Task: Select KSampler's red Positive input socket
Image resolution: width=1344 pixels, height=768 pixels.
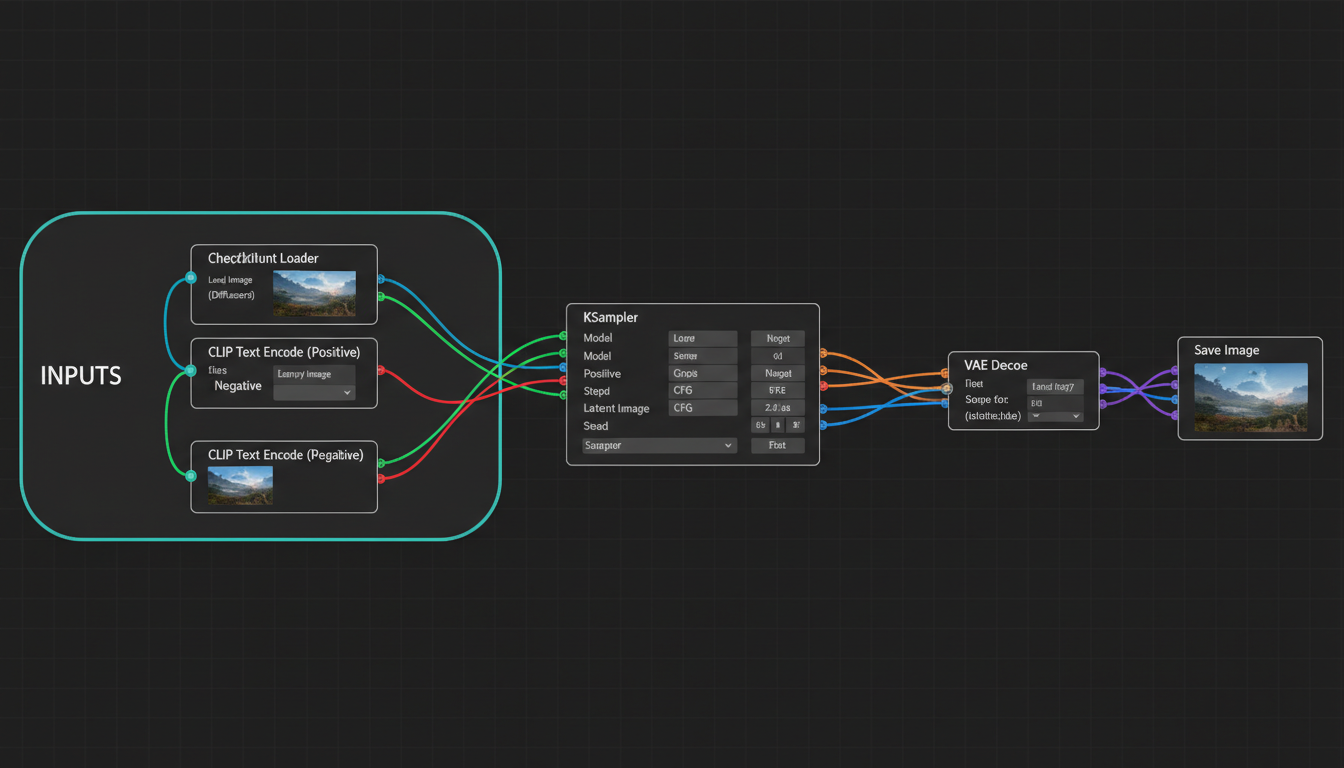Action: coord(563,378)
